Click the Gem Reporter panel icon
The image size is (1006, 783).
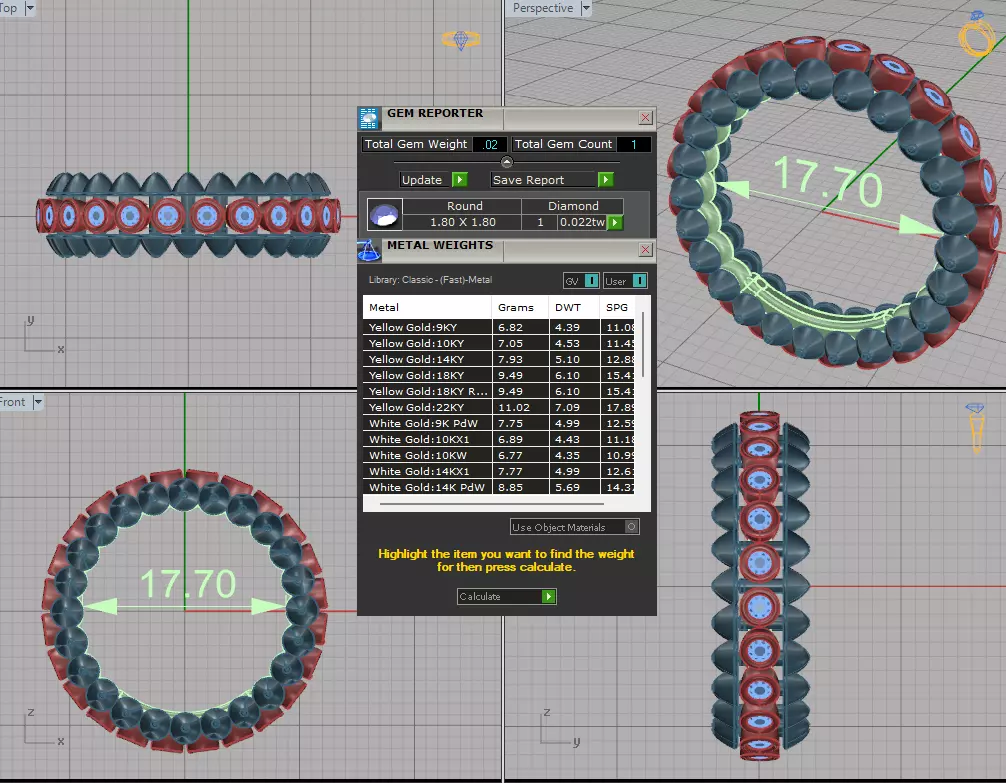coord(368,119)
